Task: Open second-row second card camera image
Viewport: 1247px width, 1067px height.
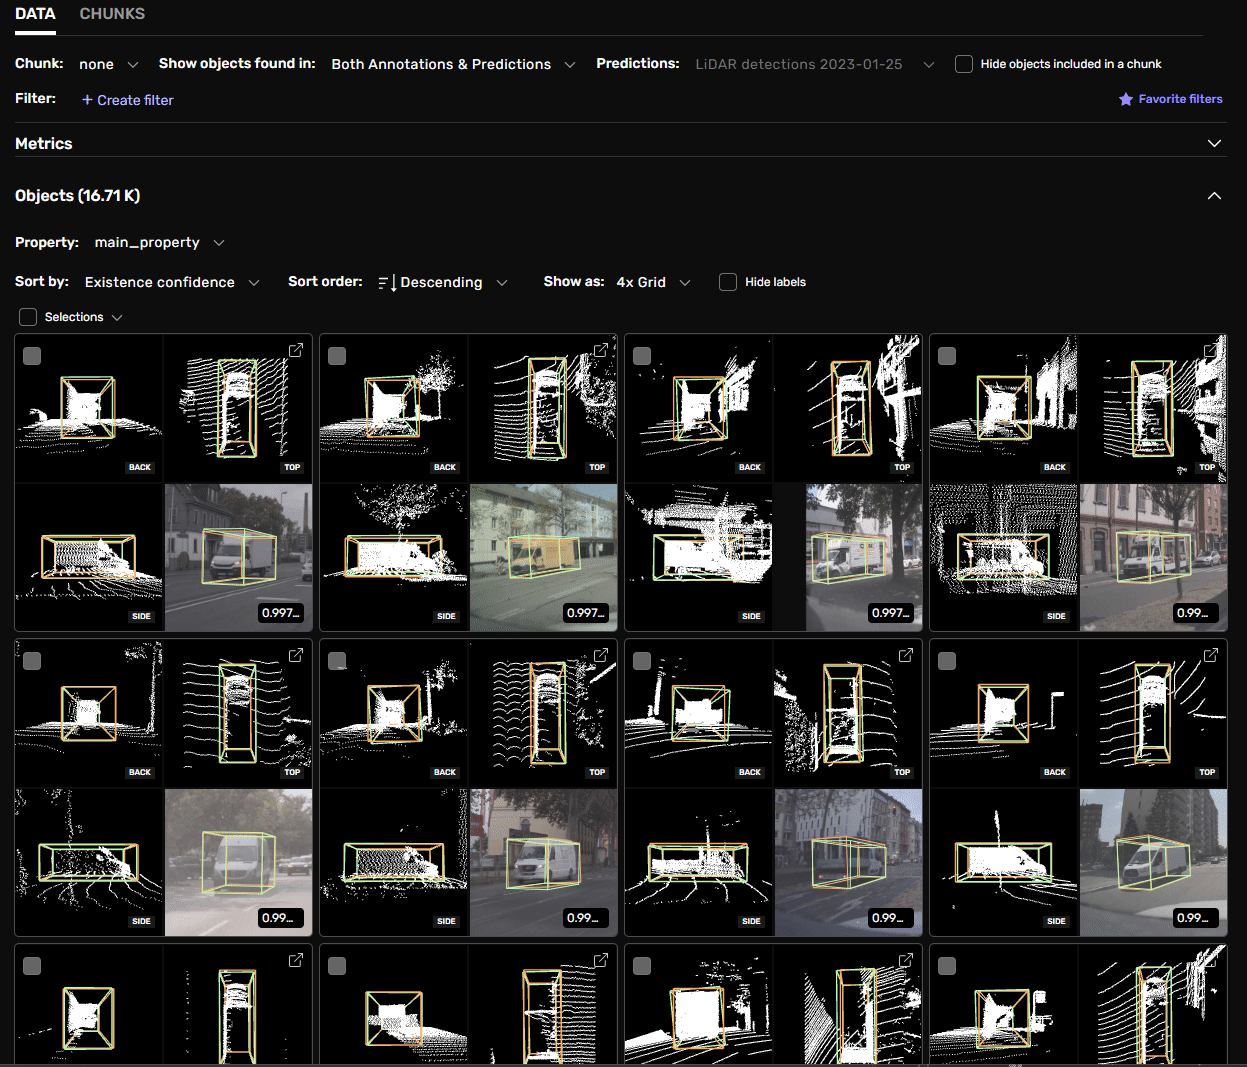Action: pos(543,862)
